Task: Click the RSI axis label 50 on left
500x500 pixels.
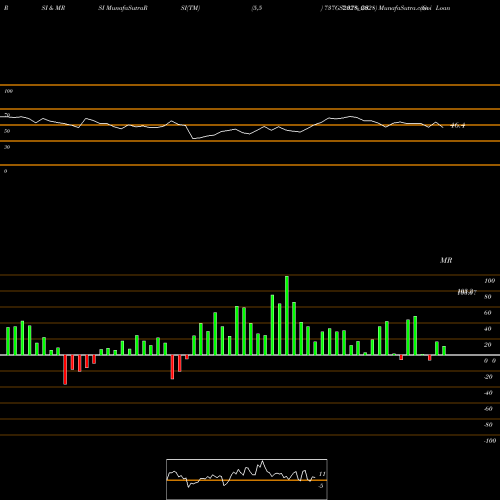Action: coord(7,131)
